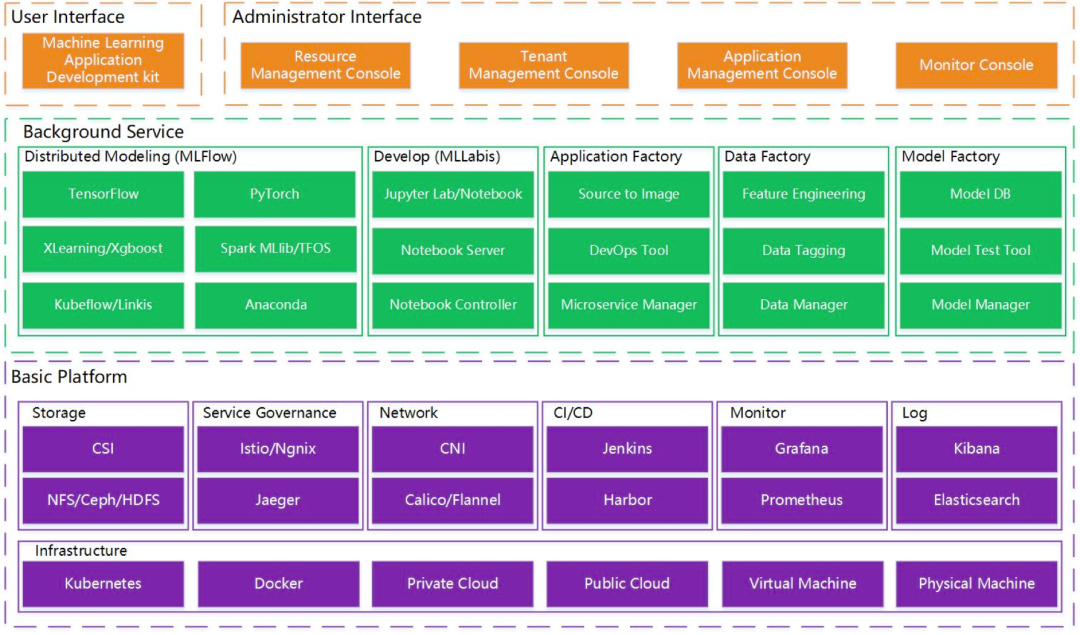Click the Application Factory label
Viewport: 1080px width, 635px height.
(x=616, y=156)
